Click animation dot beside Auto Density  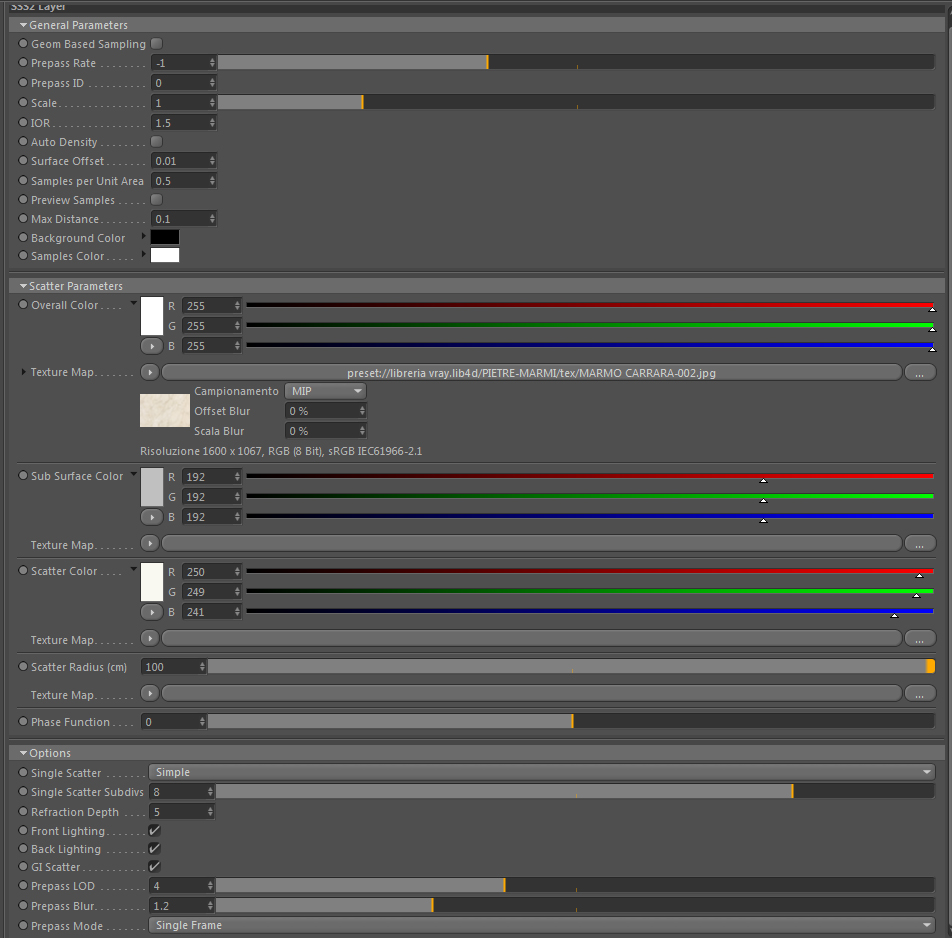(23, 141)
